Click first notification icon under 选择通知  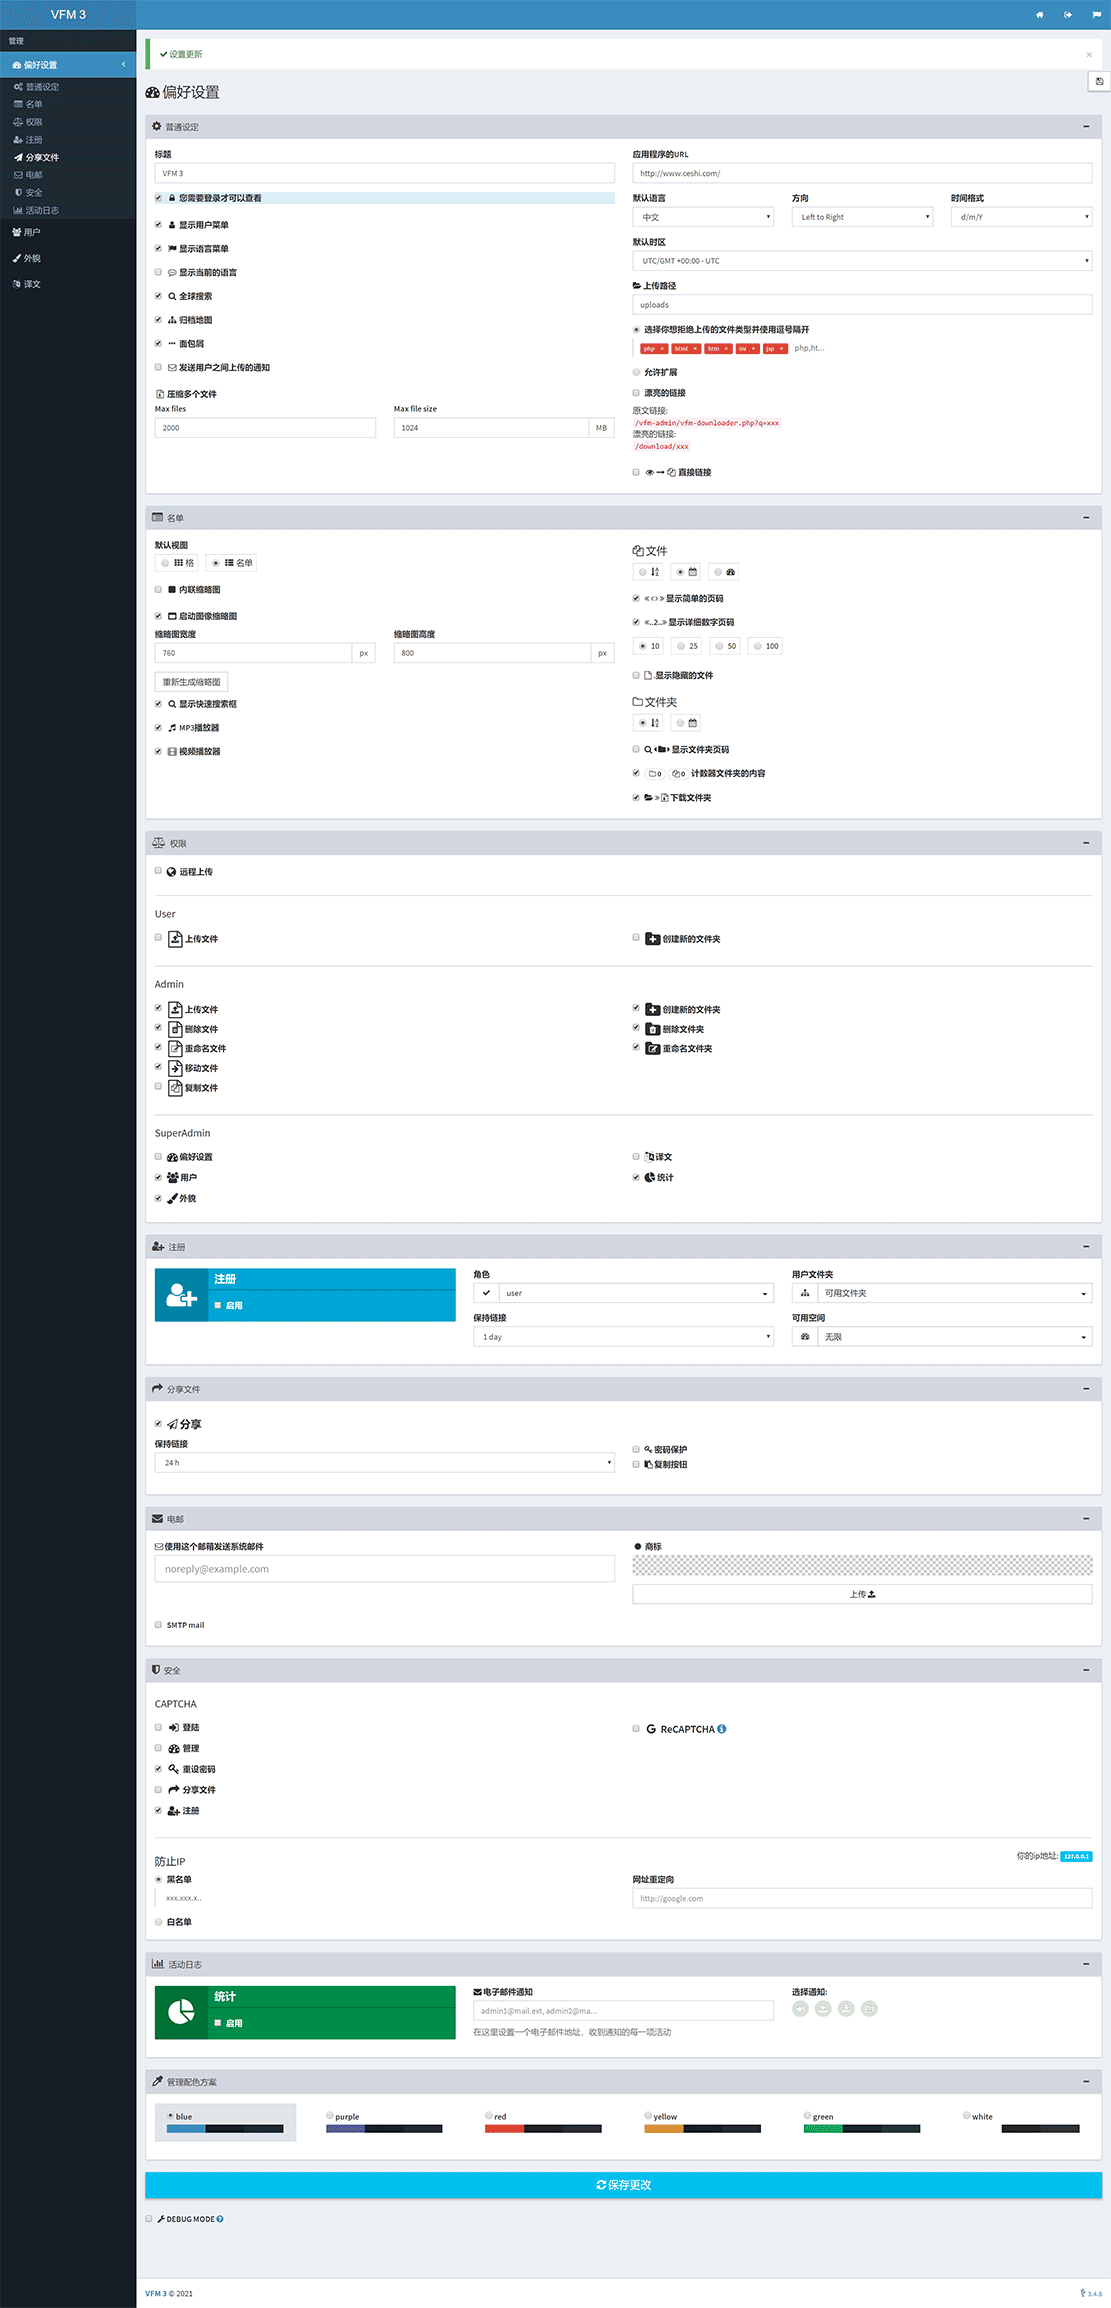coord(800,2008)
